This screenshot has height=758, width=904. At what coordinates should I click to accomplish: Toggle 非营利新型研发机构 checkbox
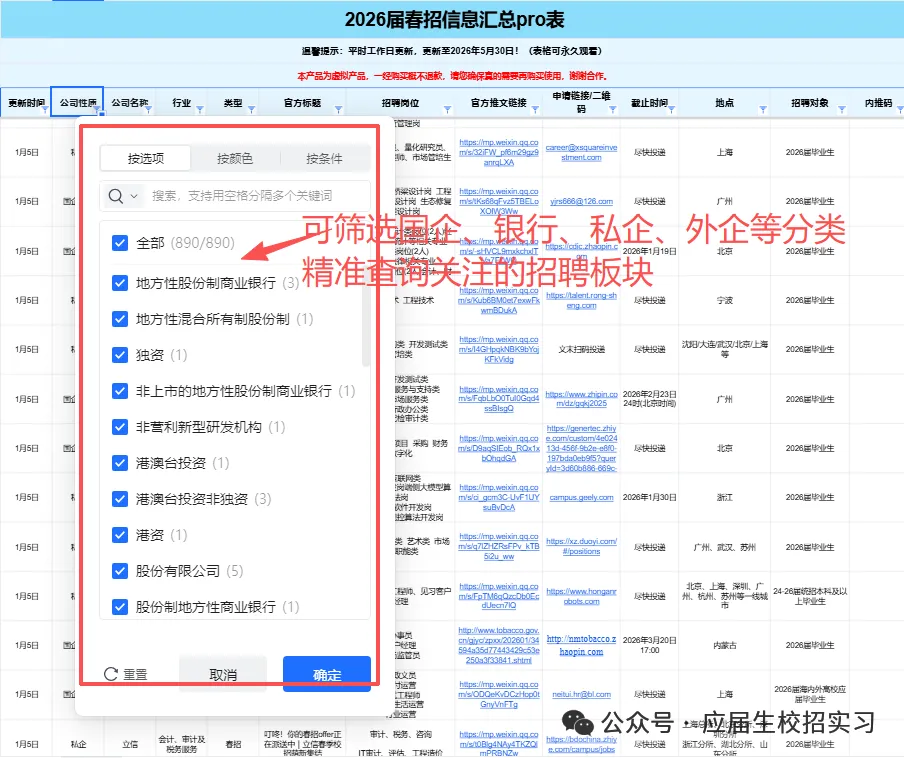120,427
